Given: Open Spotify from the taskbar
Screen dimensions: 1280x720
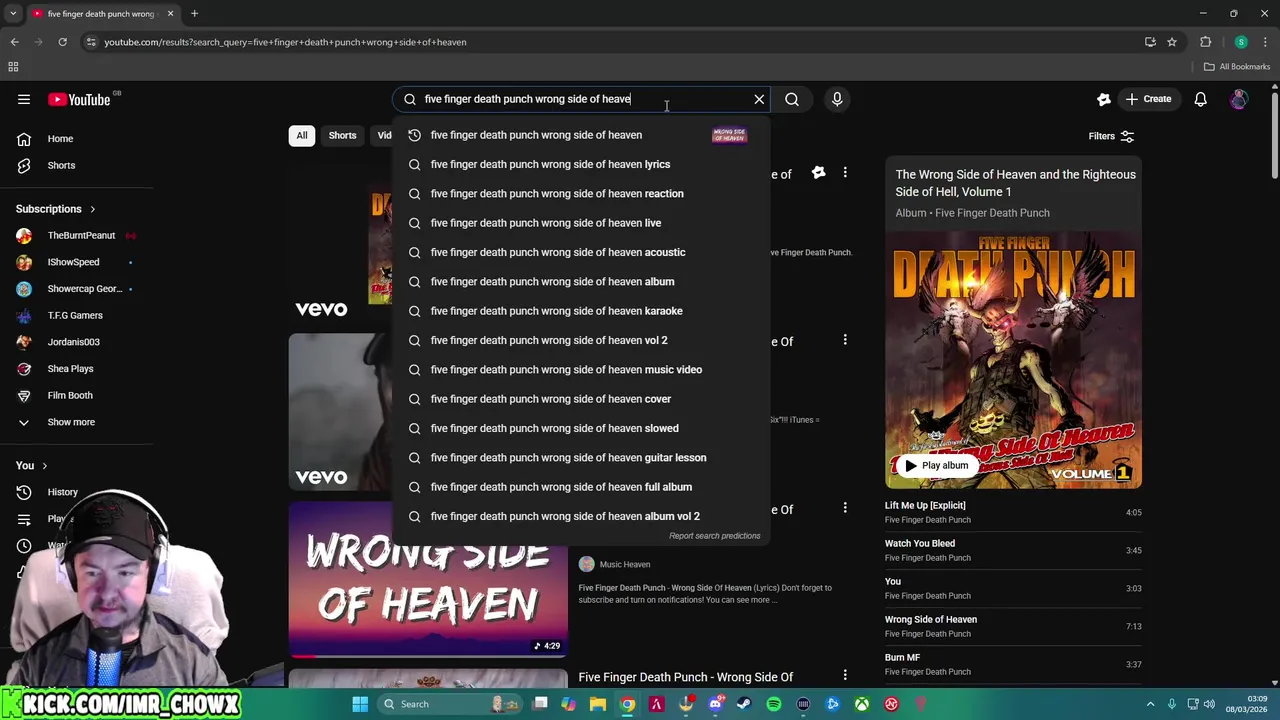Looking at the screenshot, I should click(x=774, y=704).
